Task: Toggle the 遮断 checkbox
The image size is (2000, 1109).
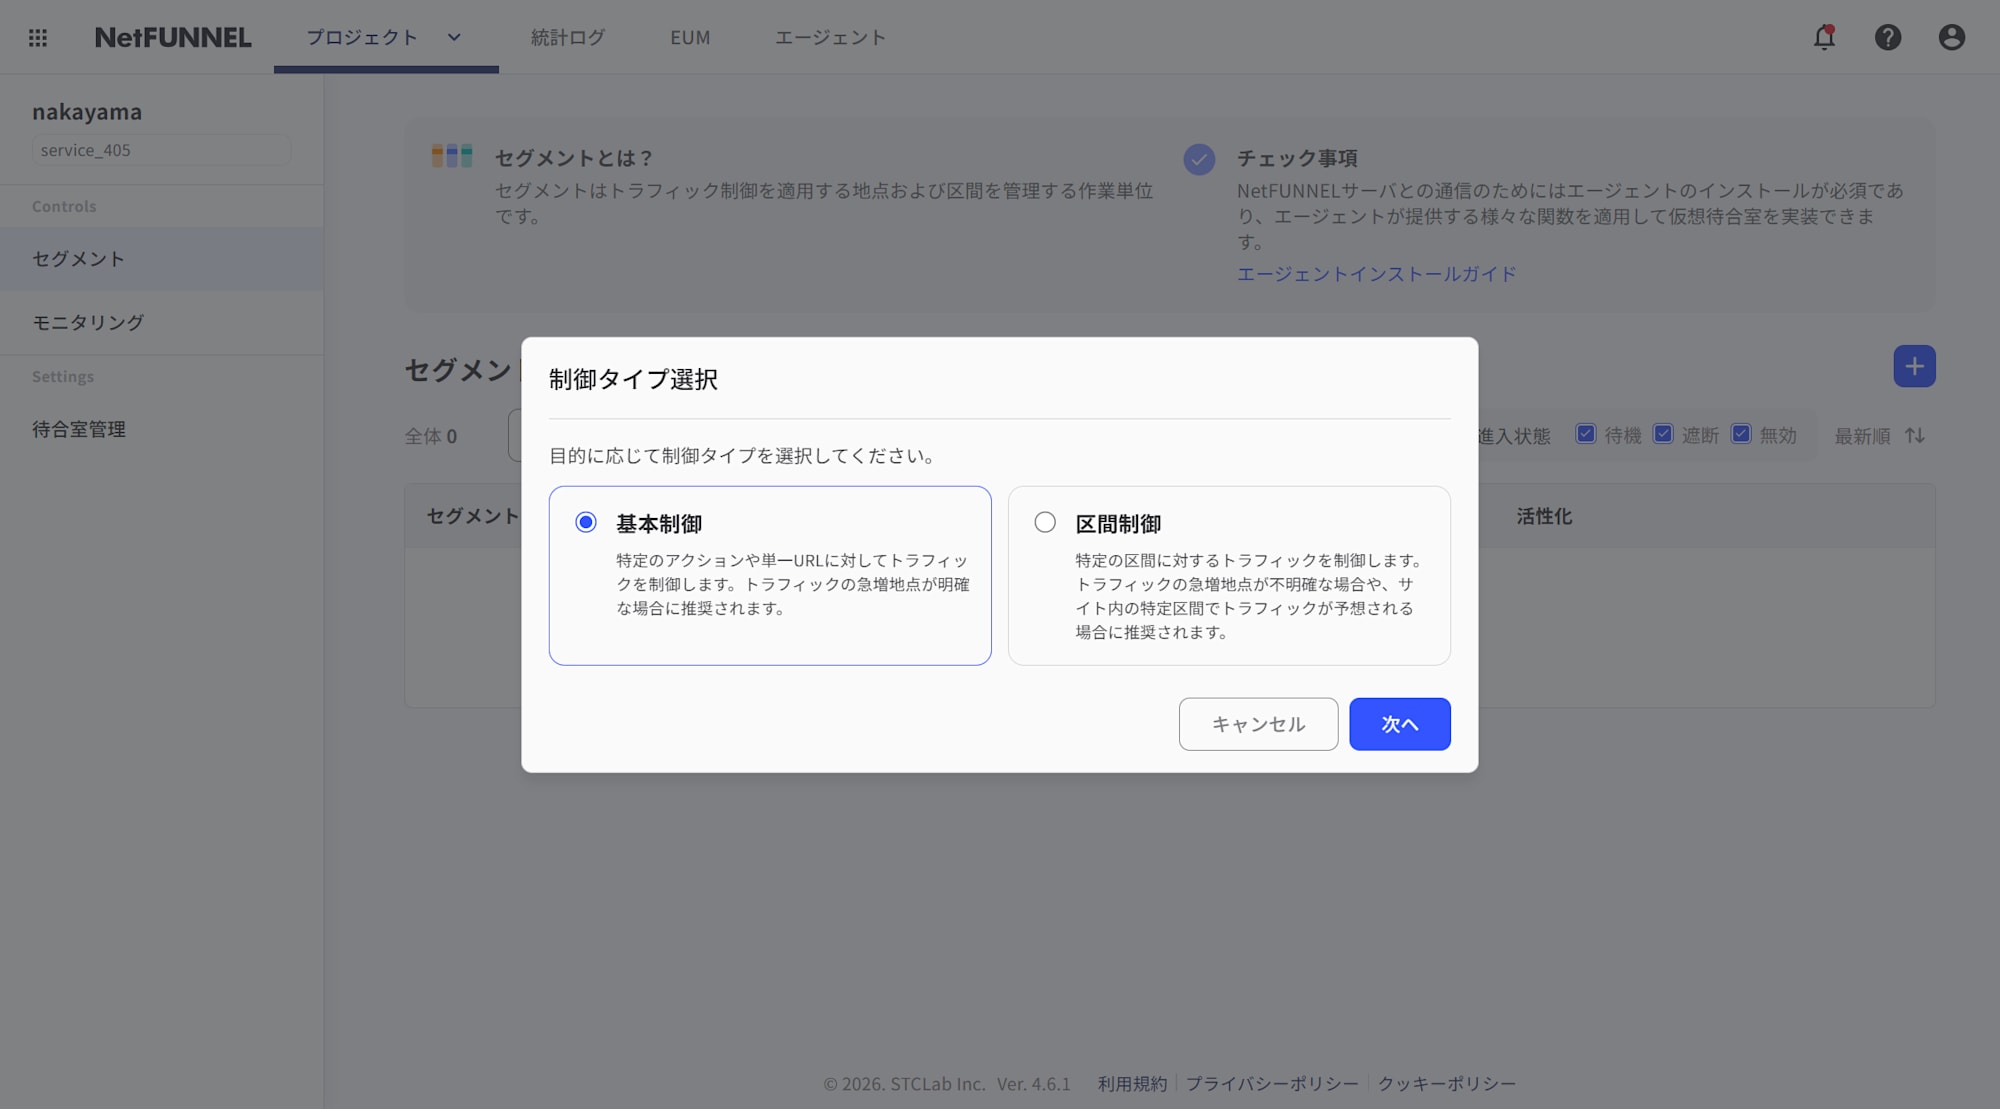Action: point(1662,434)
